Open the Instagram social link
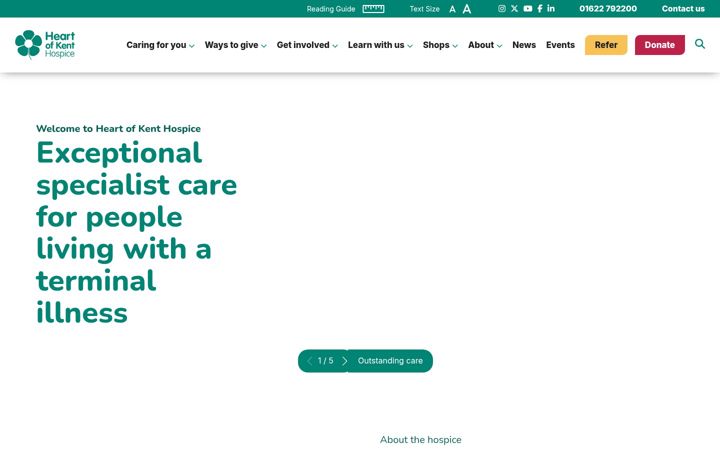The image size is (720, 450). [x=502, y=9]
